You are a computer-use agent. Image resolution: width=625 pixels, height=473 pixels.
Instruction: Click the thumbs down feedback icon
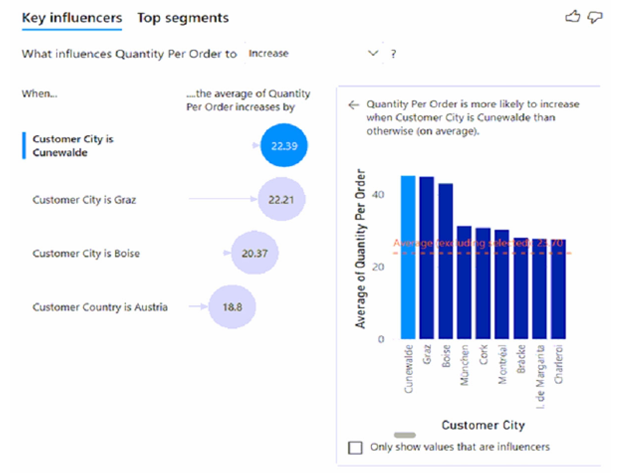[x=597, y=17]
